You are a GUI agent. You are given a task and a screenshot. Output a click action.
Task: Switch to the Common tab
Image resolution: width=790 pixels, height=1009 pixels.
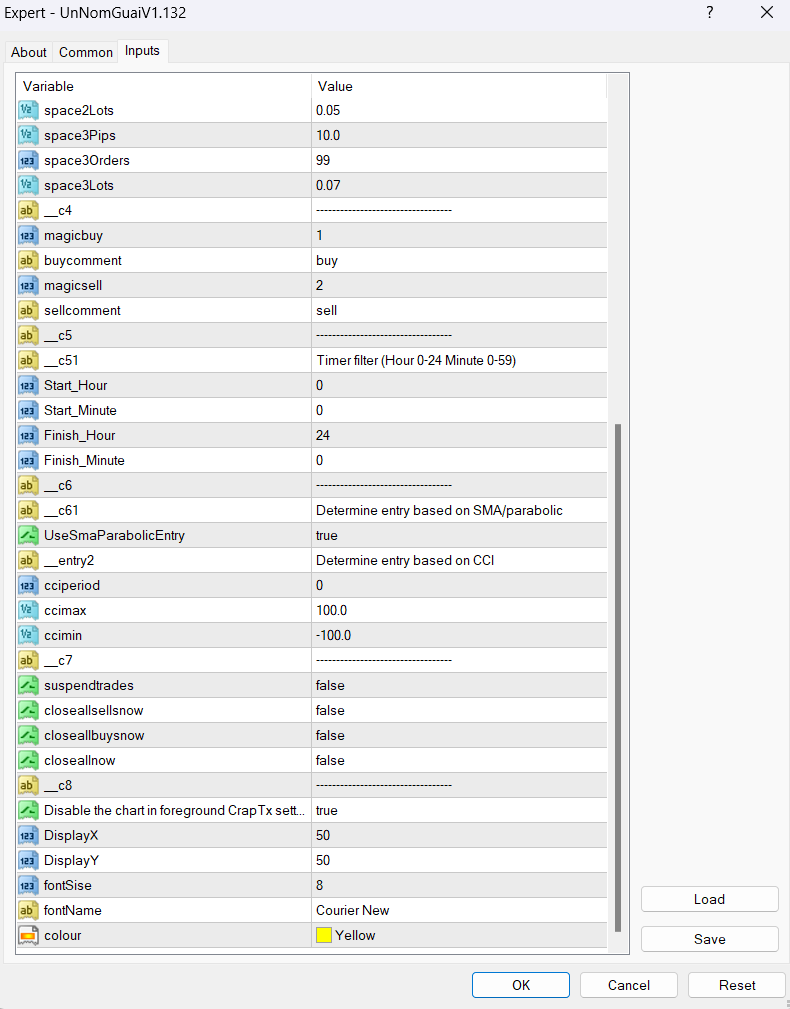coord(86,52)
